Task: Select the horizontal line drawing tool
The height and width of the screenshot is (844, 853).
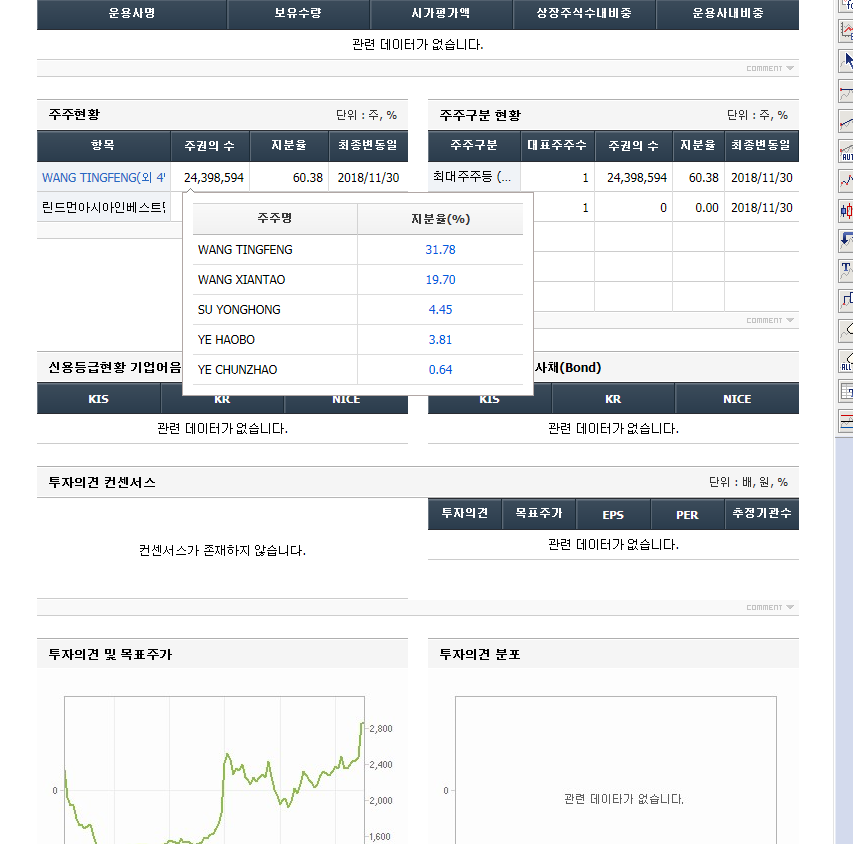Action: 846,91
